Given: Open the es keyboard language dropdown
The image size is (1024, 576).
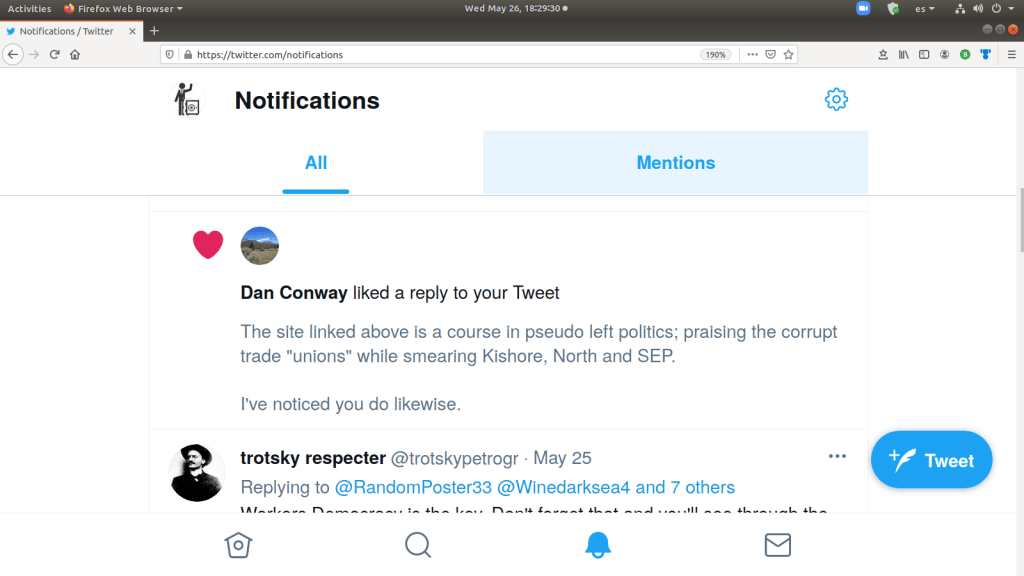Looking at the screenshot, I should coord(925,9).
